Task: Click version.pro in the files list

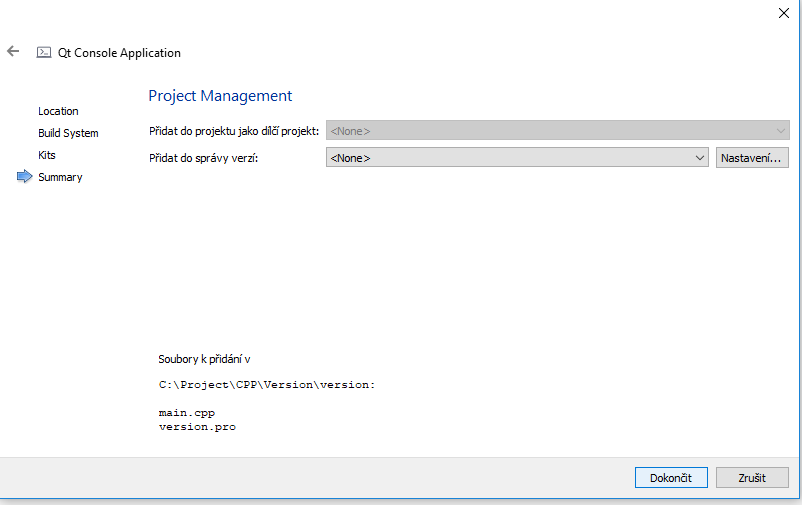Action: [x=197, y=426]
